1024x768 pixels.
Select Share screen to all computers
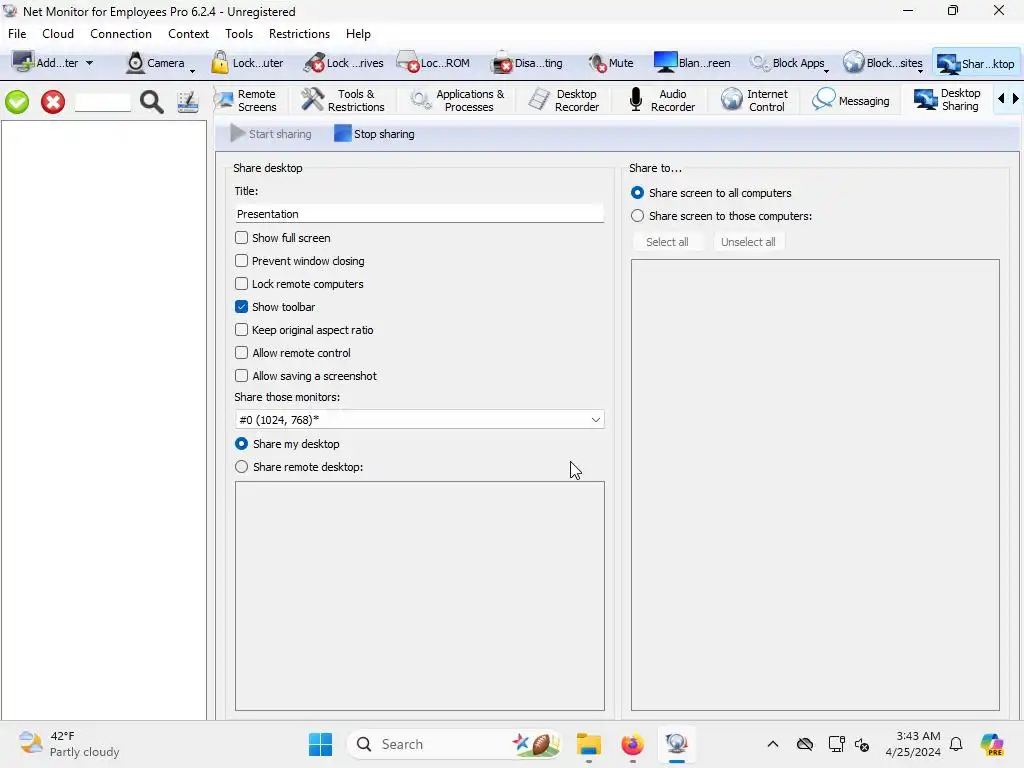click(637, 193)
